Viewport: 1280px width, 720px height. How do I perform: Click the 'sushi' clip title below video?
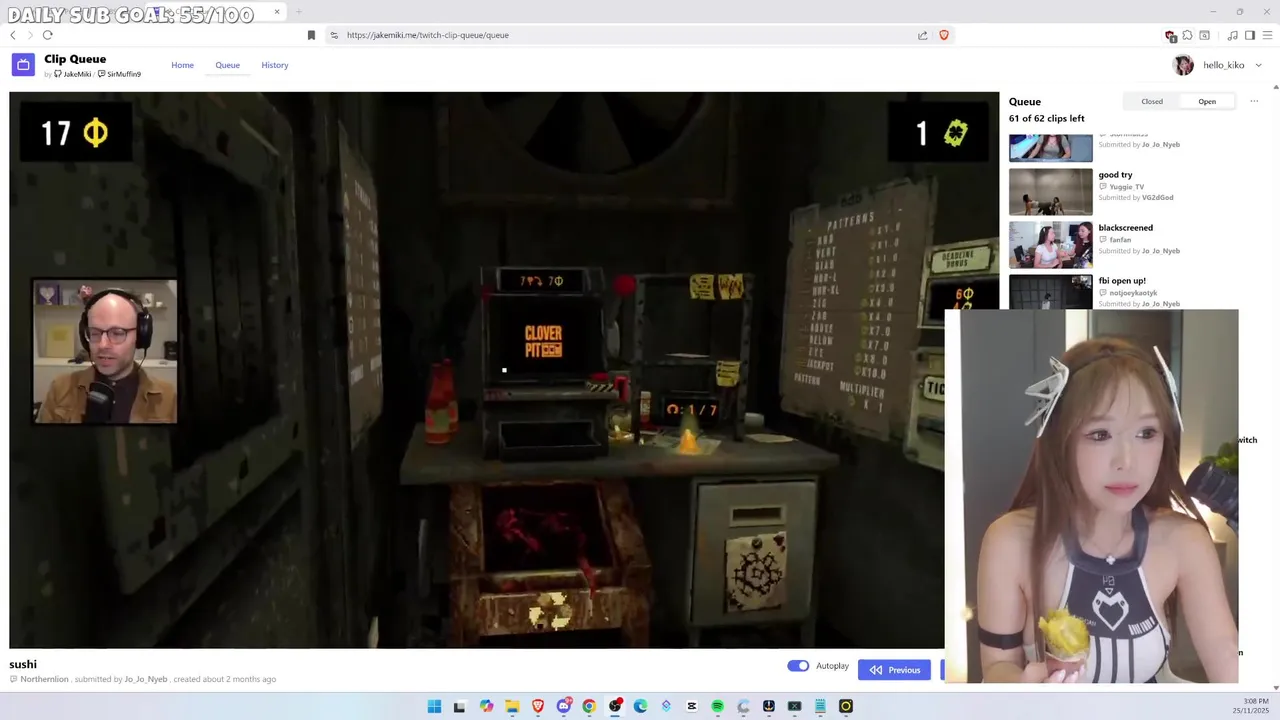(23, 664)
